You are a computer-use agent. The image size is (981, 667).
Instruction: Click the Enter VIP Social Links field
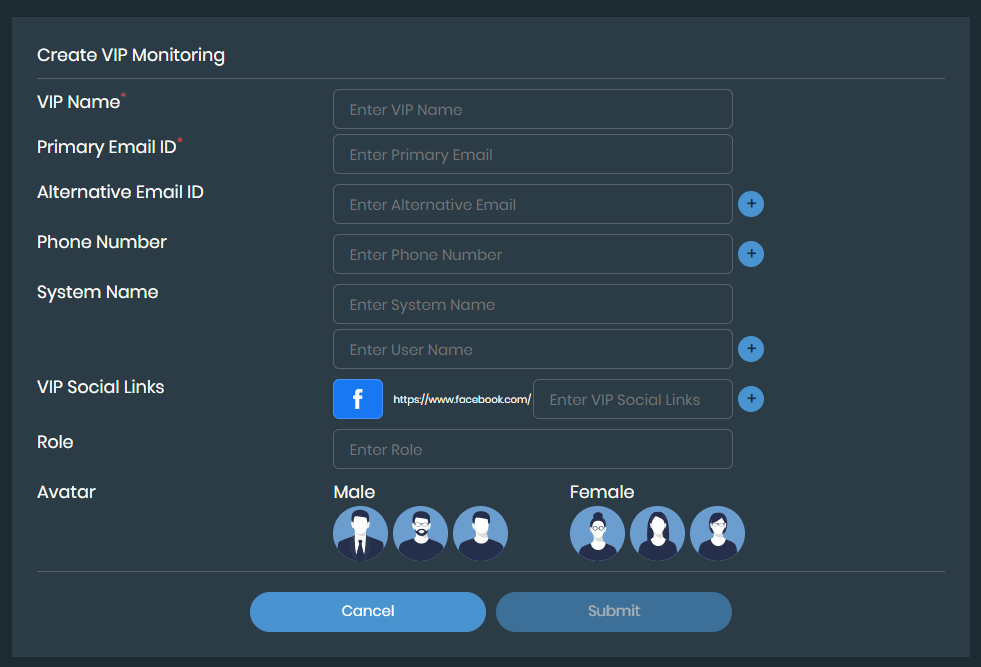click(x=632, y=399)
